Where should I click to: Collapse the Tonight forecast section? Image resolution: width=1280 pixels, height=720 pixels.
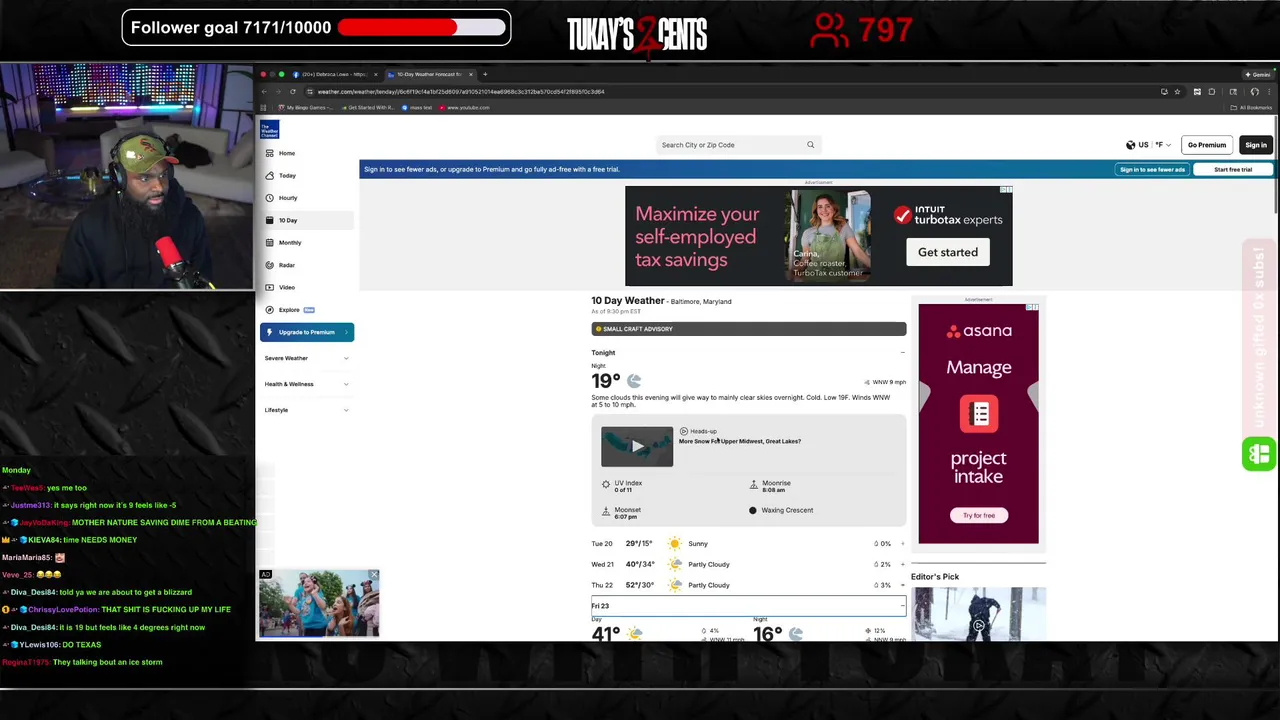pos(902,353)
